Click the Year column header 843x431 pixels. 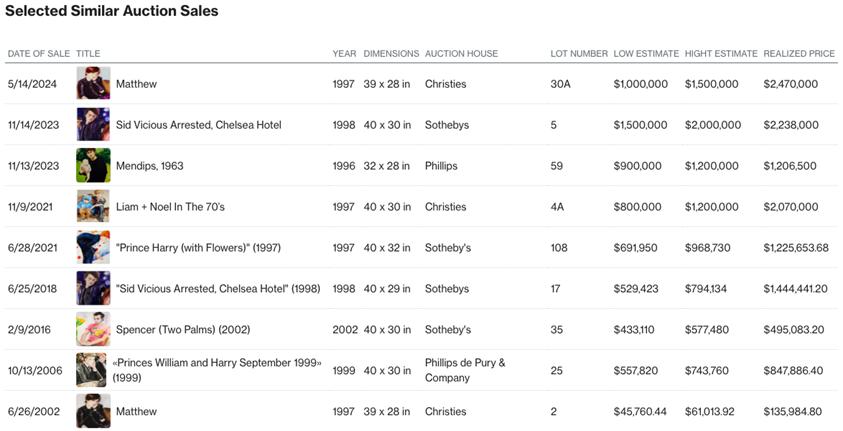[343, 54]
